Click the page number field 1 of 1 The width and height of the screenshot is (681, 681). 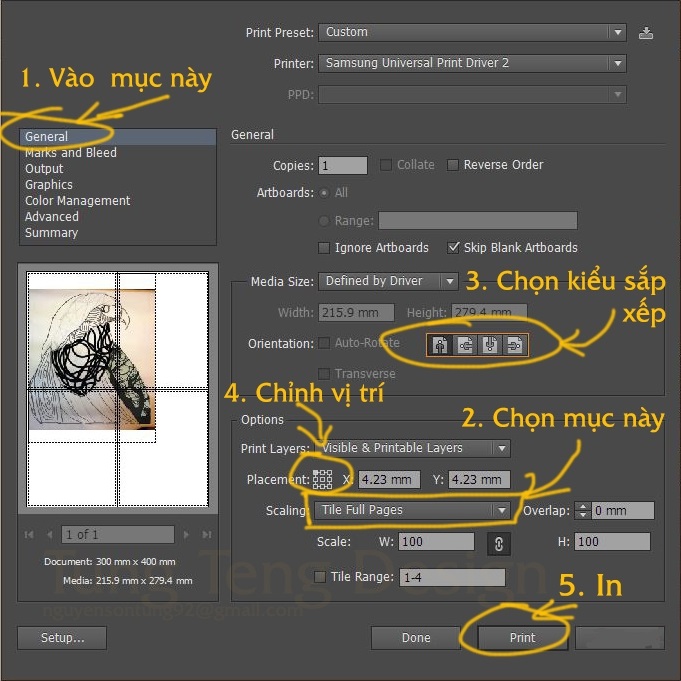coord(118,535)
